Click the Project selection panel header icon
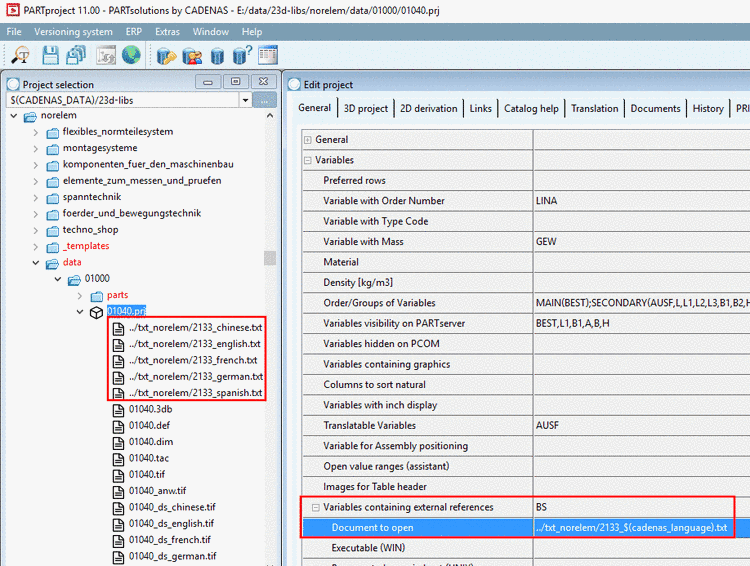This screenshot has height=566, width=750. [x=13, y=85]
